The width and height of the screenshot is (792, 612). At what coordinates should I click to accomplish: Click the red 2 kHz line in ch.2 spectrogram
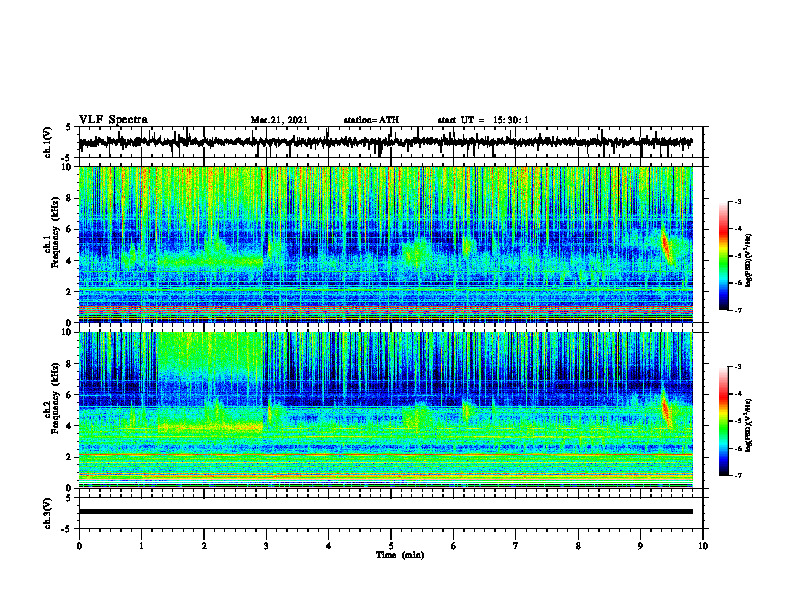point(385,455)
